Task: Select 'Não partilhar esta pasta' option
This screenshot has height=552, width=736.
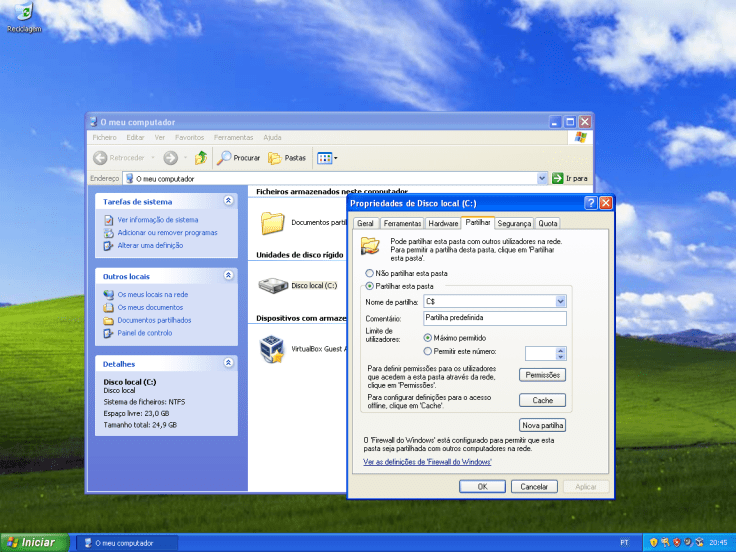Action: pyautogui.click(x=370, y=273)
